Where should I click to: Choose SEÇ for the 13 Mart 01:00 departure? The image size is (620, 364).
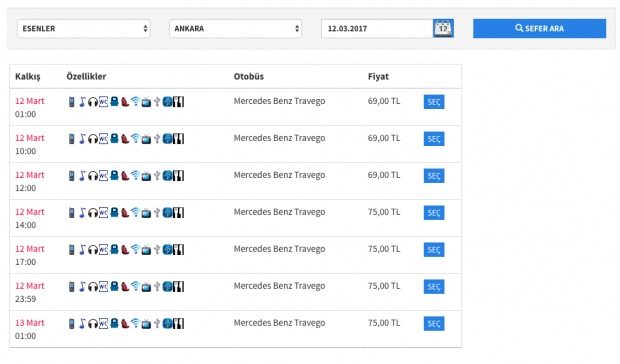pyautogui.click(x=434, y=323)
